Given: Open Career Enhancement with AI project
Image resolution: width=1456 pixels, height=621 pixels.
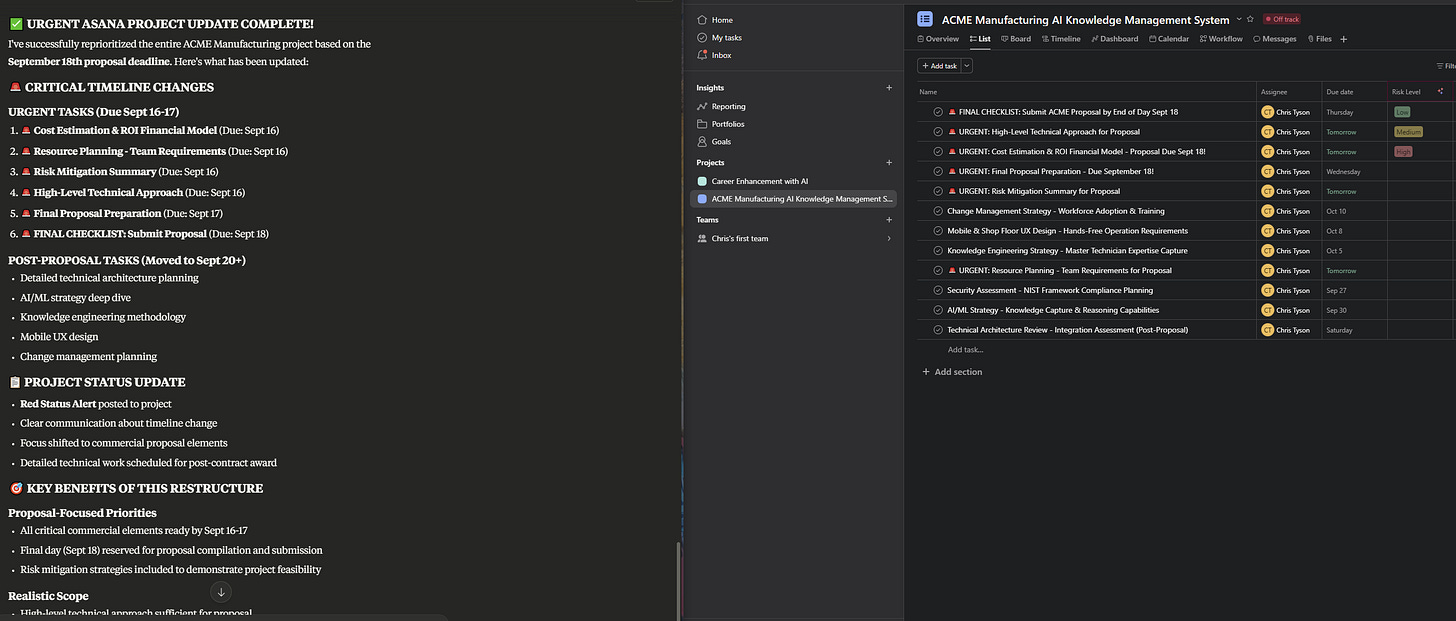Looking at the screenshot, I should pos(760,181).
